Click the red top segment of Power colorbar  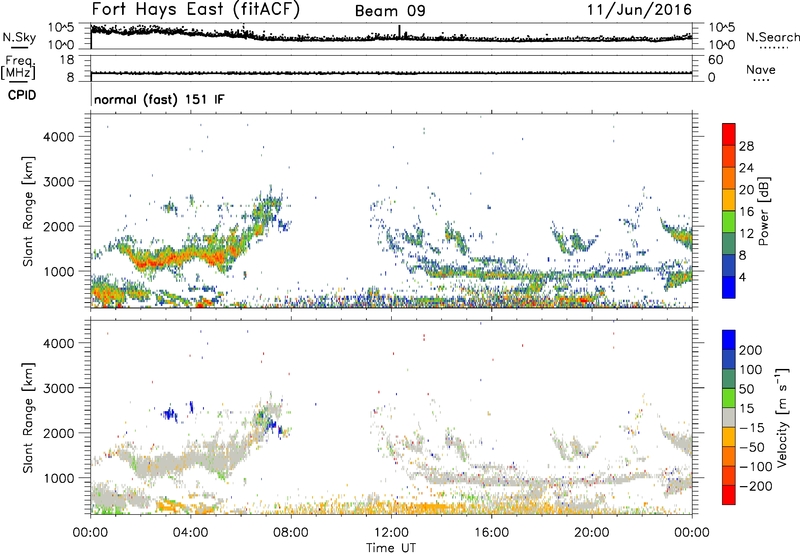(729, 134)
